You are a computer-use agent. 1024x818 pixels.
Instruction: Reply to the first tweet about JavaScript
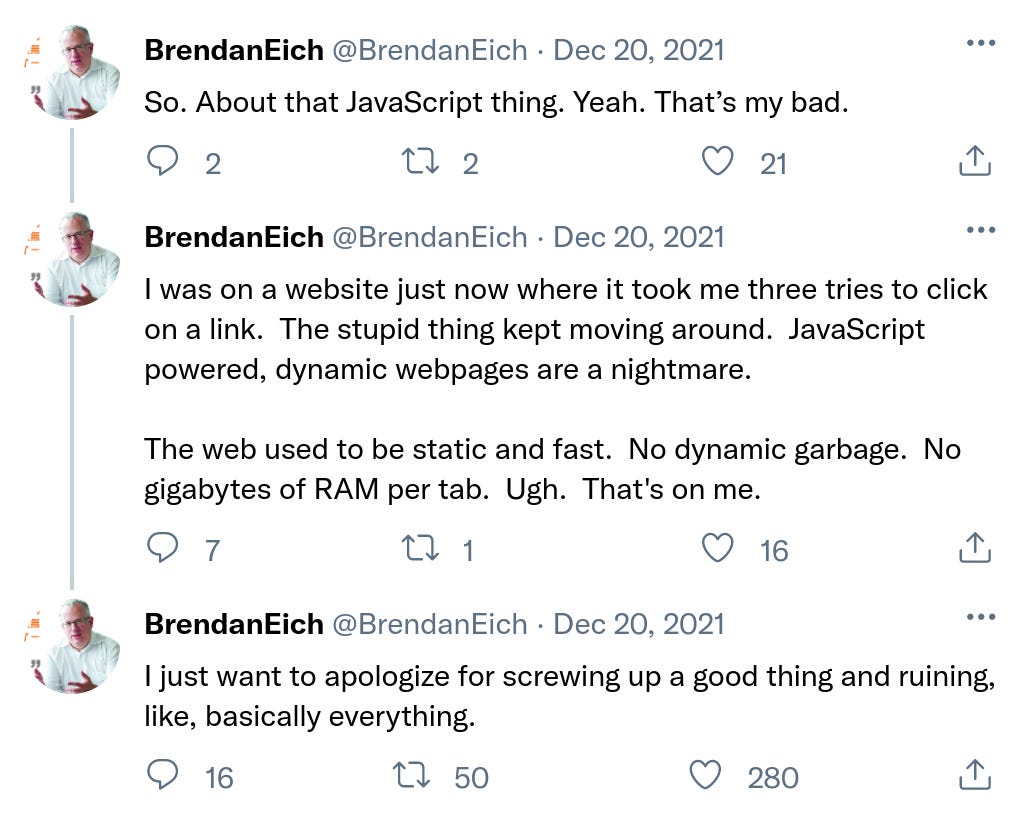[x=163, y=160]
